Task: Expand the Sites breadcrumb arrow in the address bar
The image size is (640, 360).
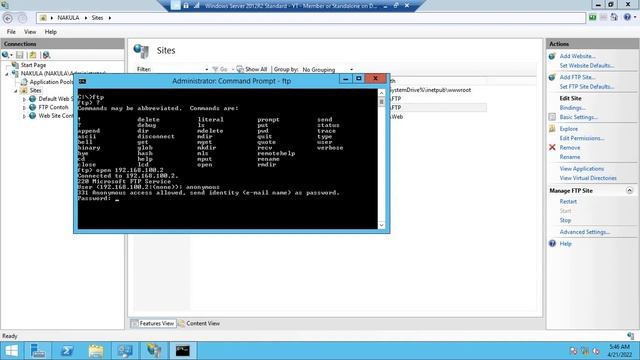Action: pos(110,18)
